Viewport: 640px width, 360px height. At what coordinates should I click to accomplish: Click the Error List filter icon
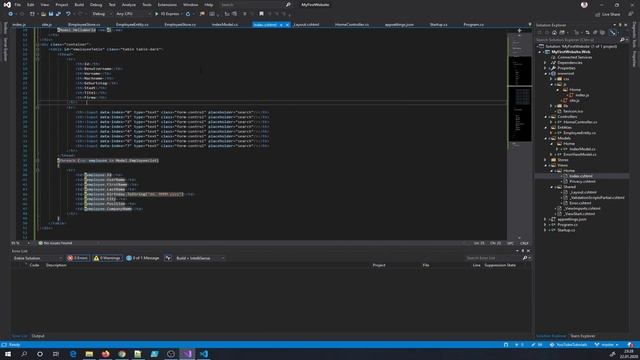pos(168,258)
